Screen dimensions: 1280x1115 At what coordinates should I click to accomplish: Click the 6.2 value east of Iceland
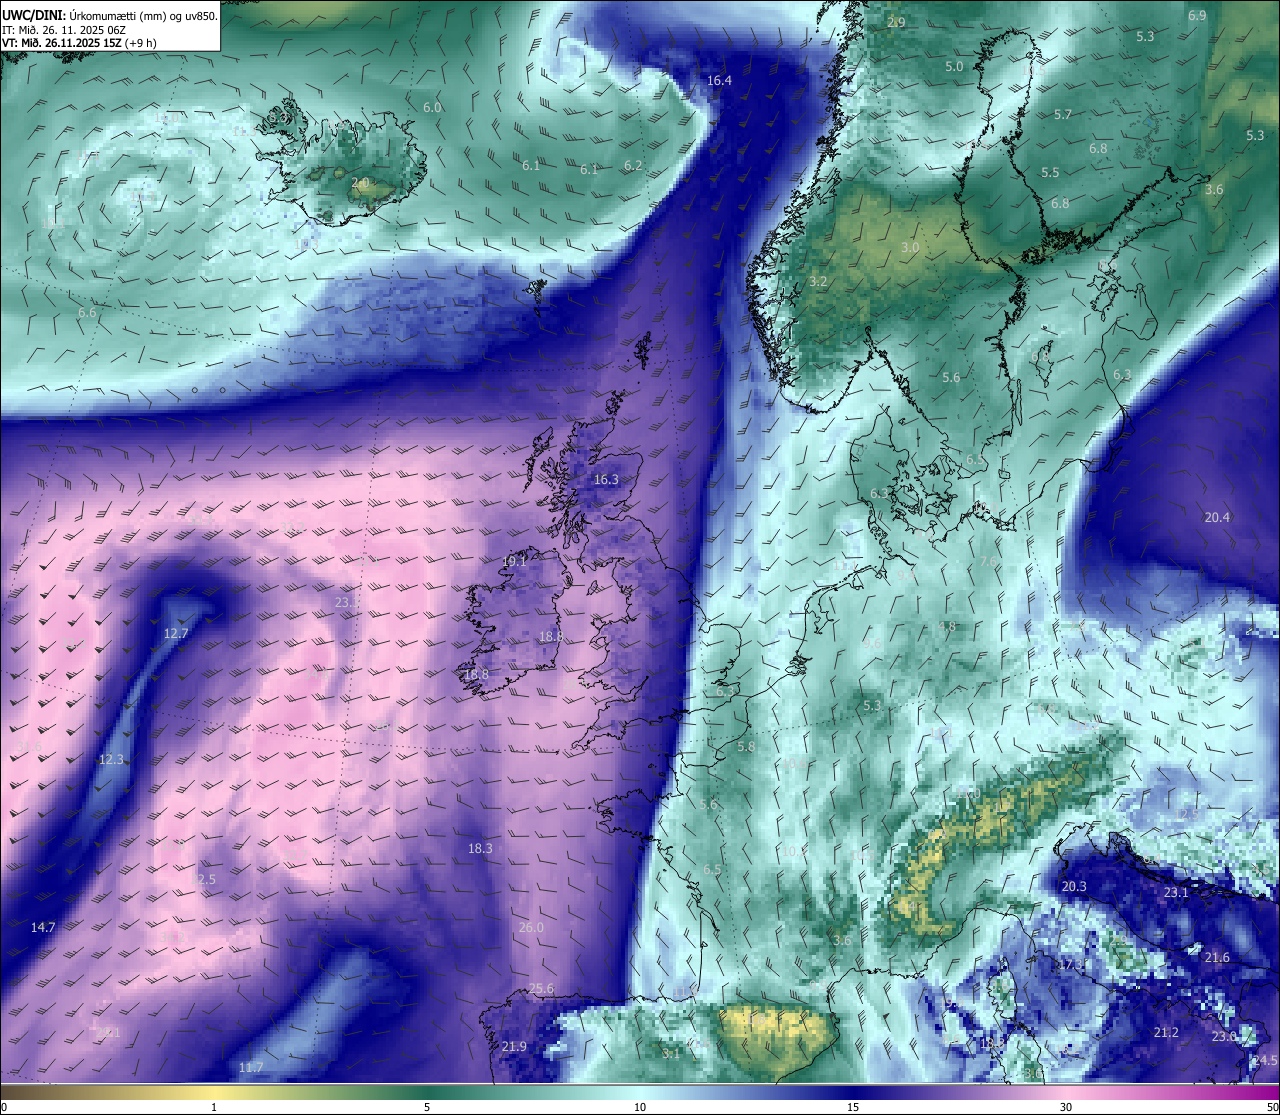point(633,166)
